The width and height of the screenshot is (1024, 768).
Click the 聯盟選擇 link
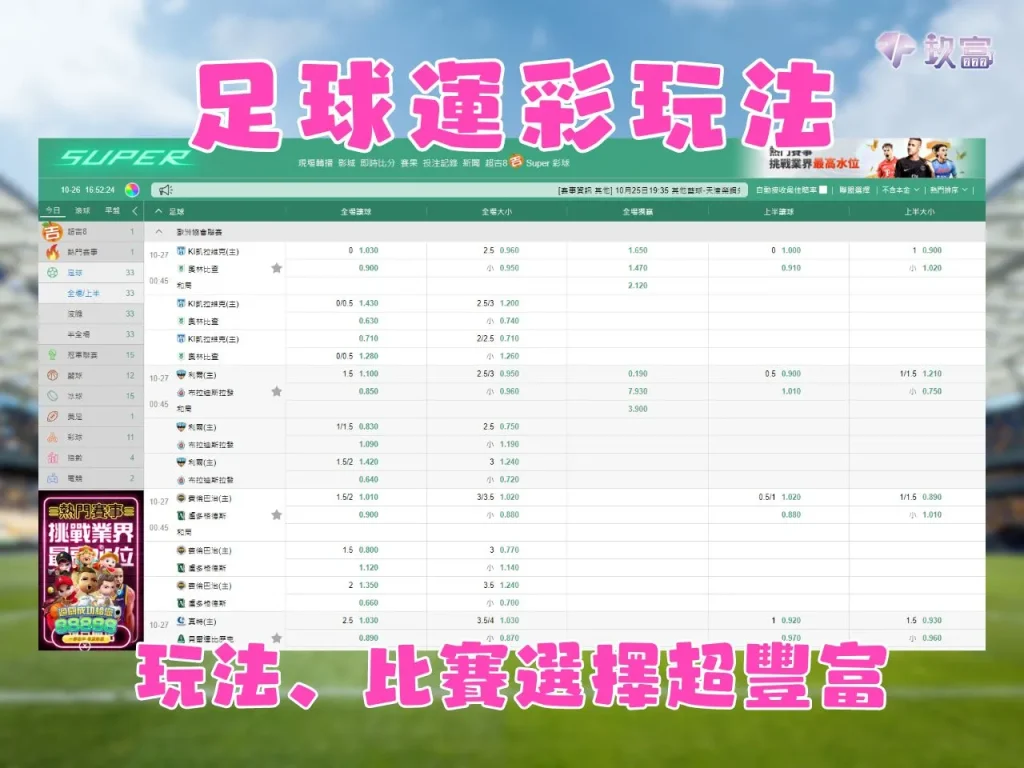(854, 189)
